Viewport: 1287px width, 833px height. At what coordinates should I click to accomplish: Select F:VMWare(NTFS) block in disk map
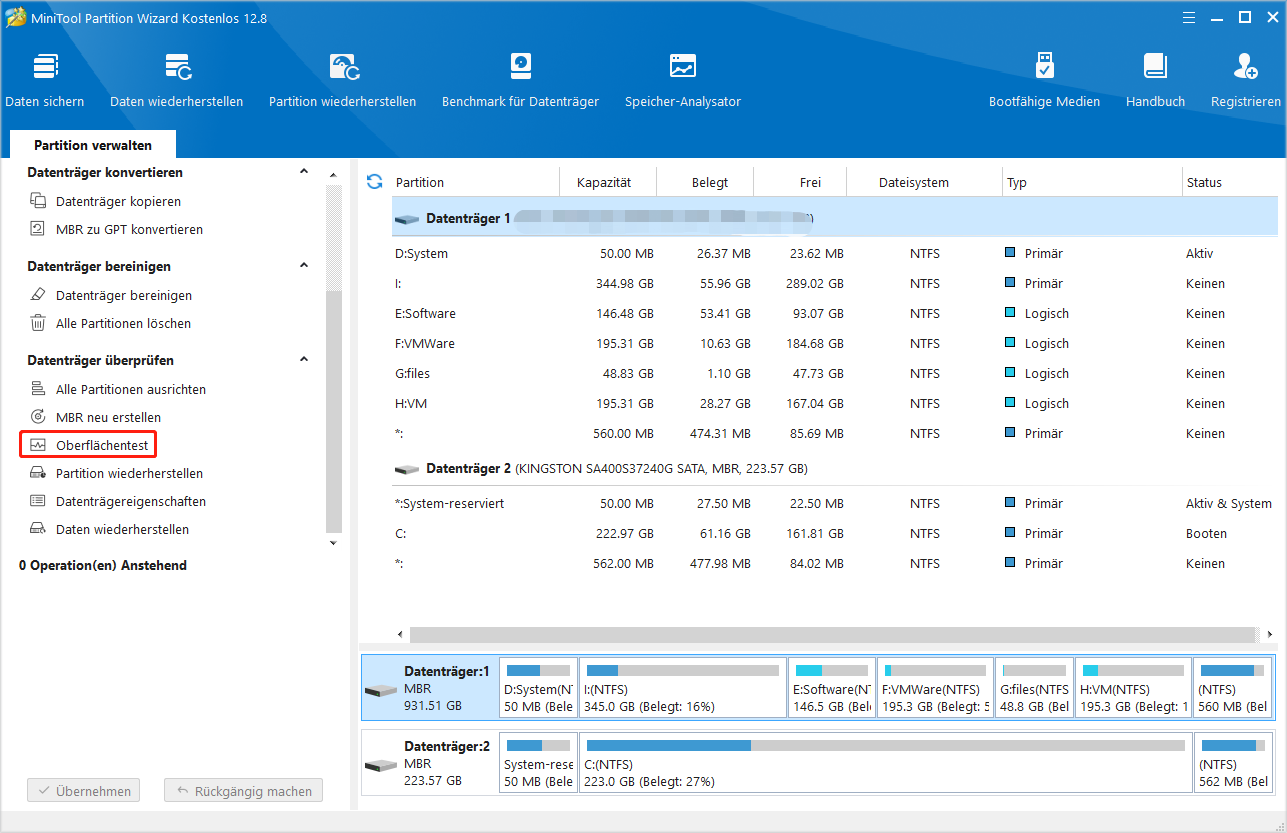pos(936,688)
